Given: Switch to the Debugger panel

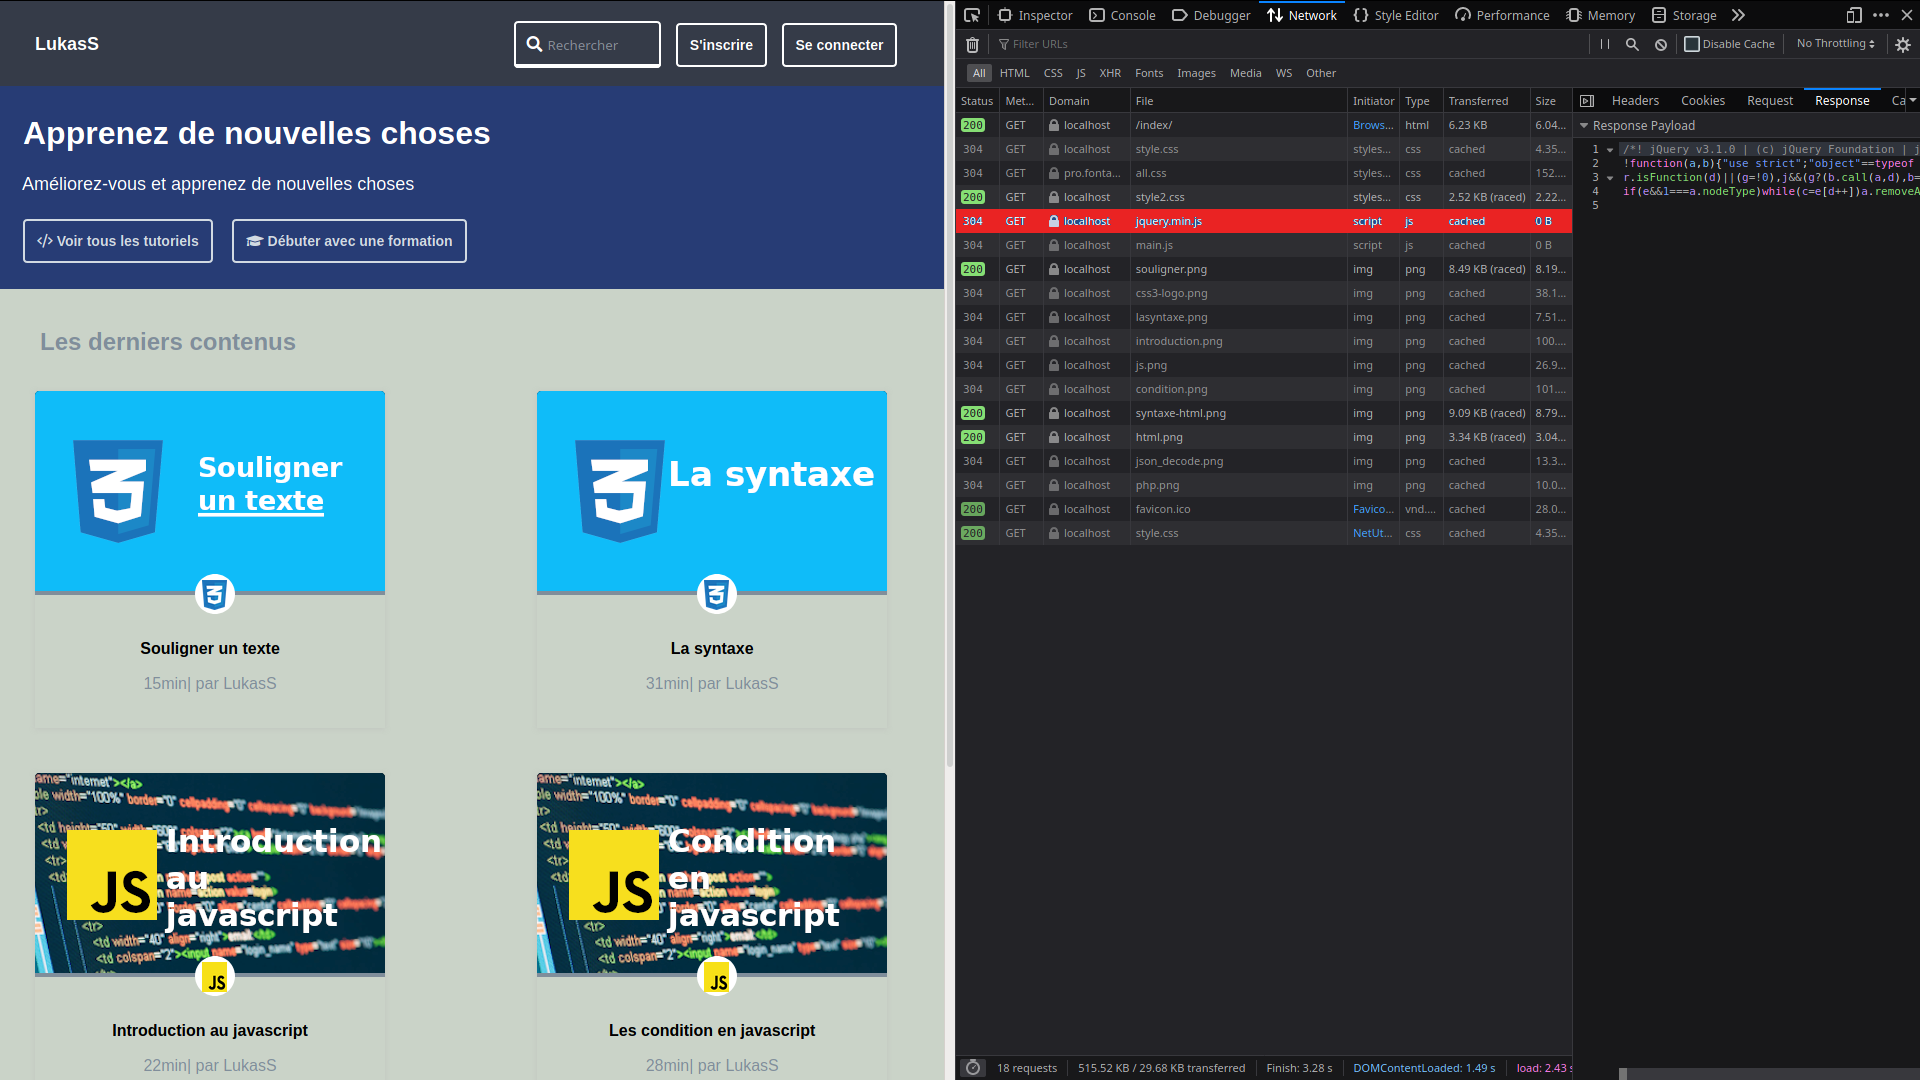Looking at the screenshot, I should pyautogui.click(x=1211, y=15).
